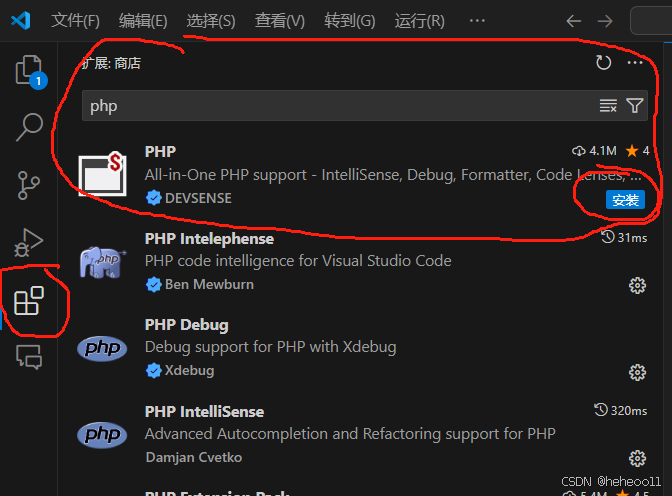Clear extensions search results
The height and width of the screenshot is (496, 672).
tap(608, 105)
